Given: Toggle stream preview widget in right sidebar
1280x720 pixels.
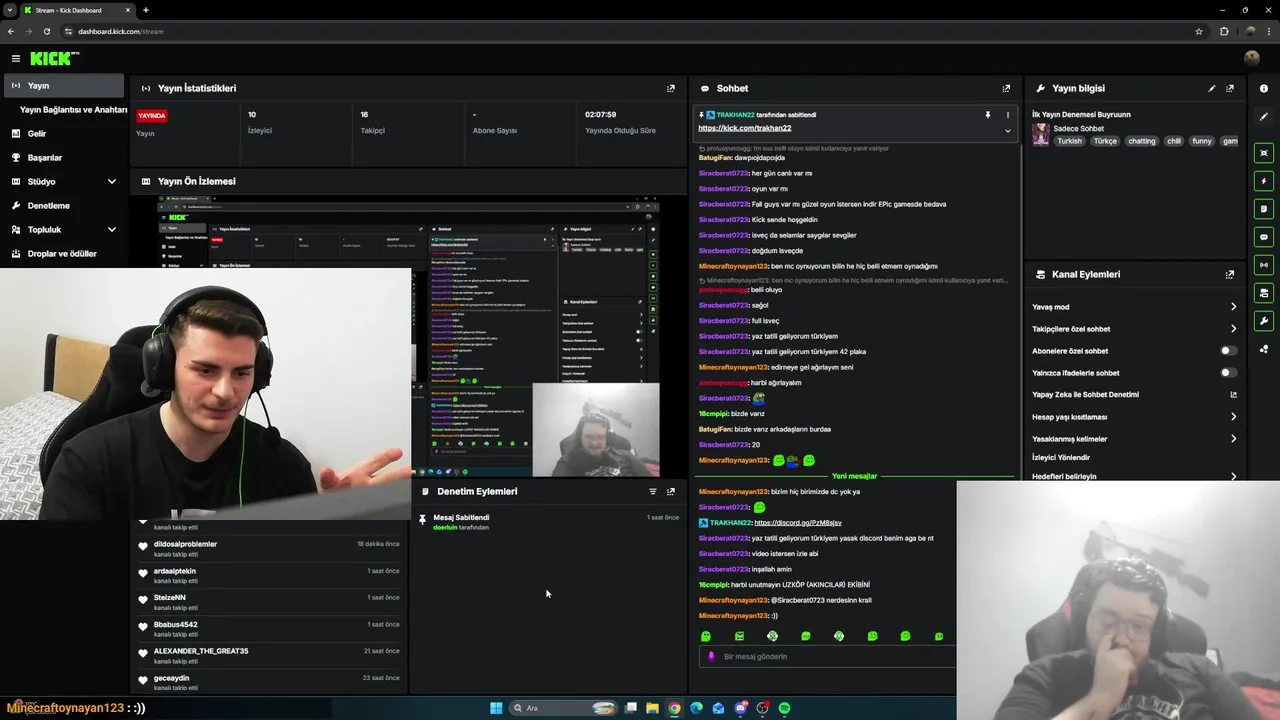Looking at the screenshot, I should click(1264, 153).
